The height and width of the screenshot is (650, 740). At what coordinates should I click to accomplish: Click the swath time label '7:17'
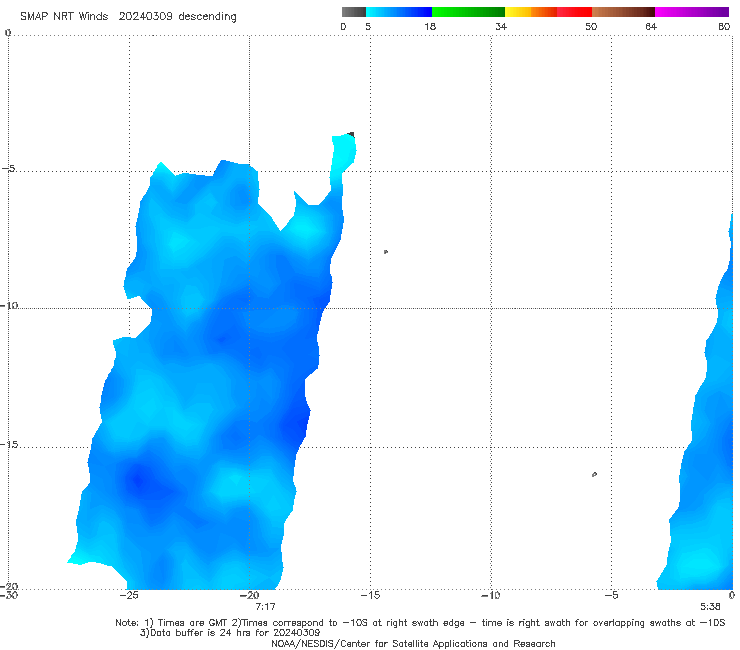265,607
